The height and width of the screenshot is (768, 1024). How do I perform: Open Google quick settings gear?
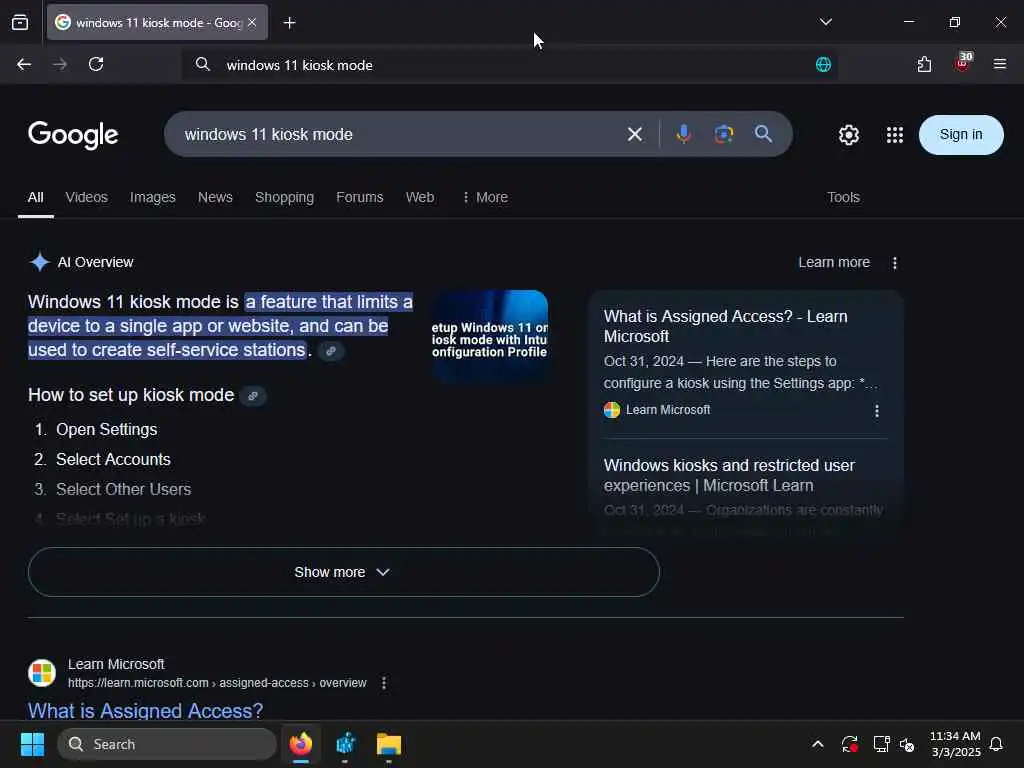[x=848, y=135]
